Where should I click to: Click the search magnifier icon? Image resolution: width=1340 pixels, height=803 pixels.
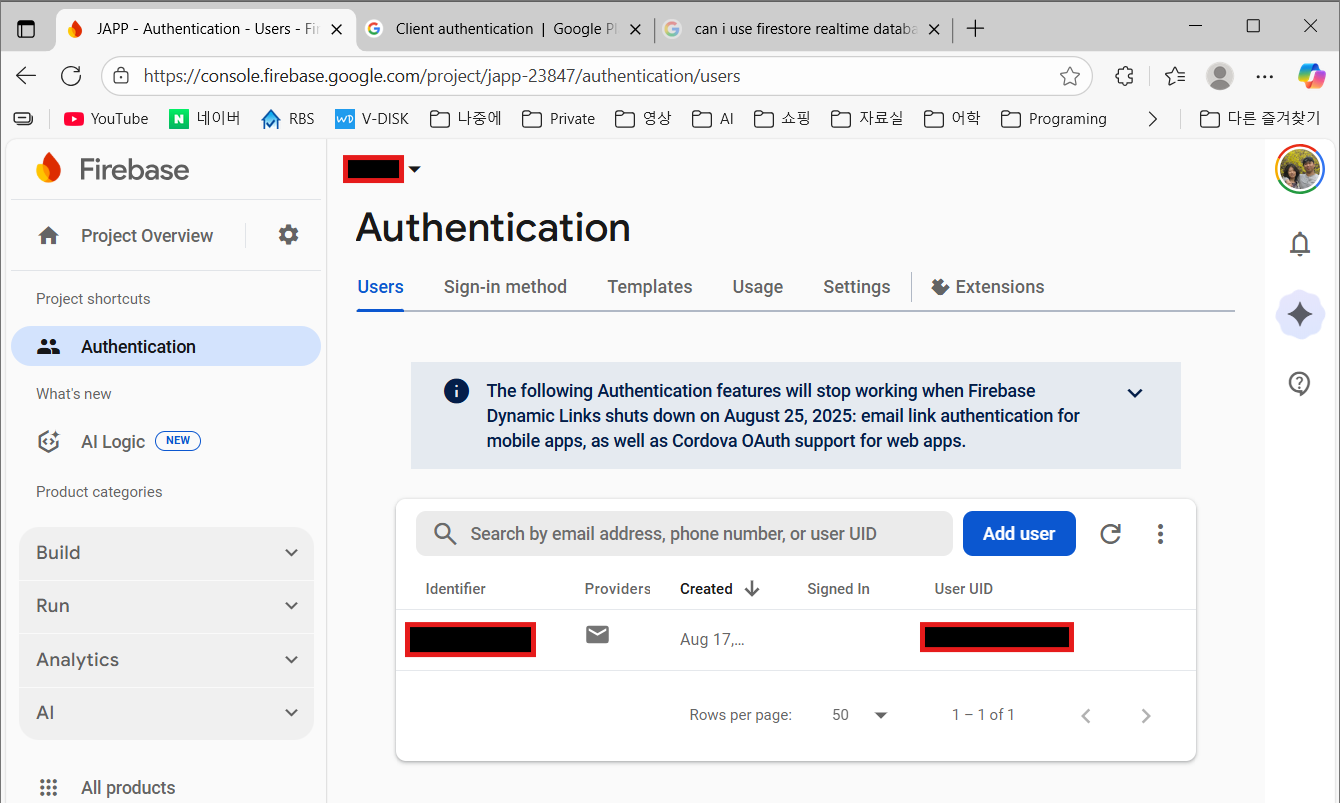[x=445, y=534]
